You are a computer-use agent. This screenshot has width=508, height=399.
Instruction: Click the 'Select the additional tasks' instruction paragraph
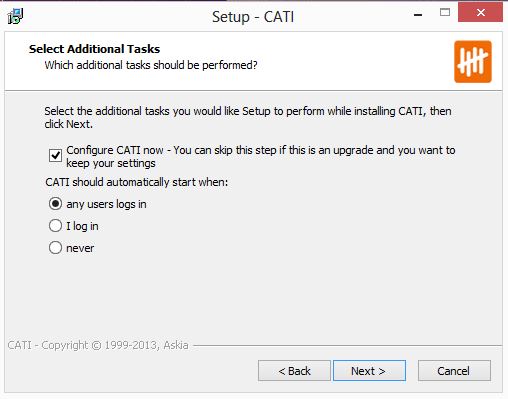(248, 117)
